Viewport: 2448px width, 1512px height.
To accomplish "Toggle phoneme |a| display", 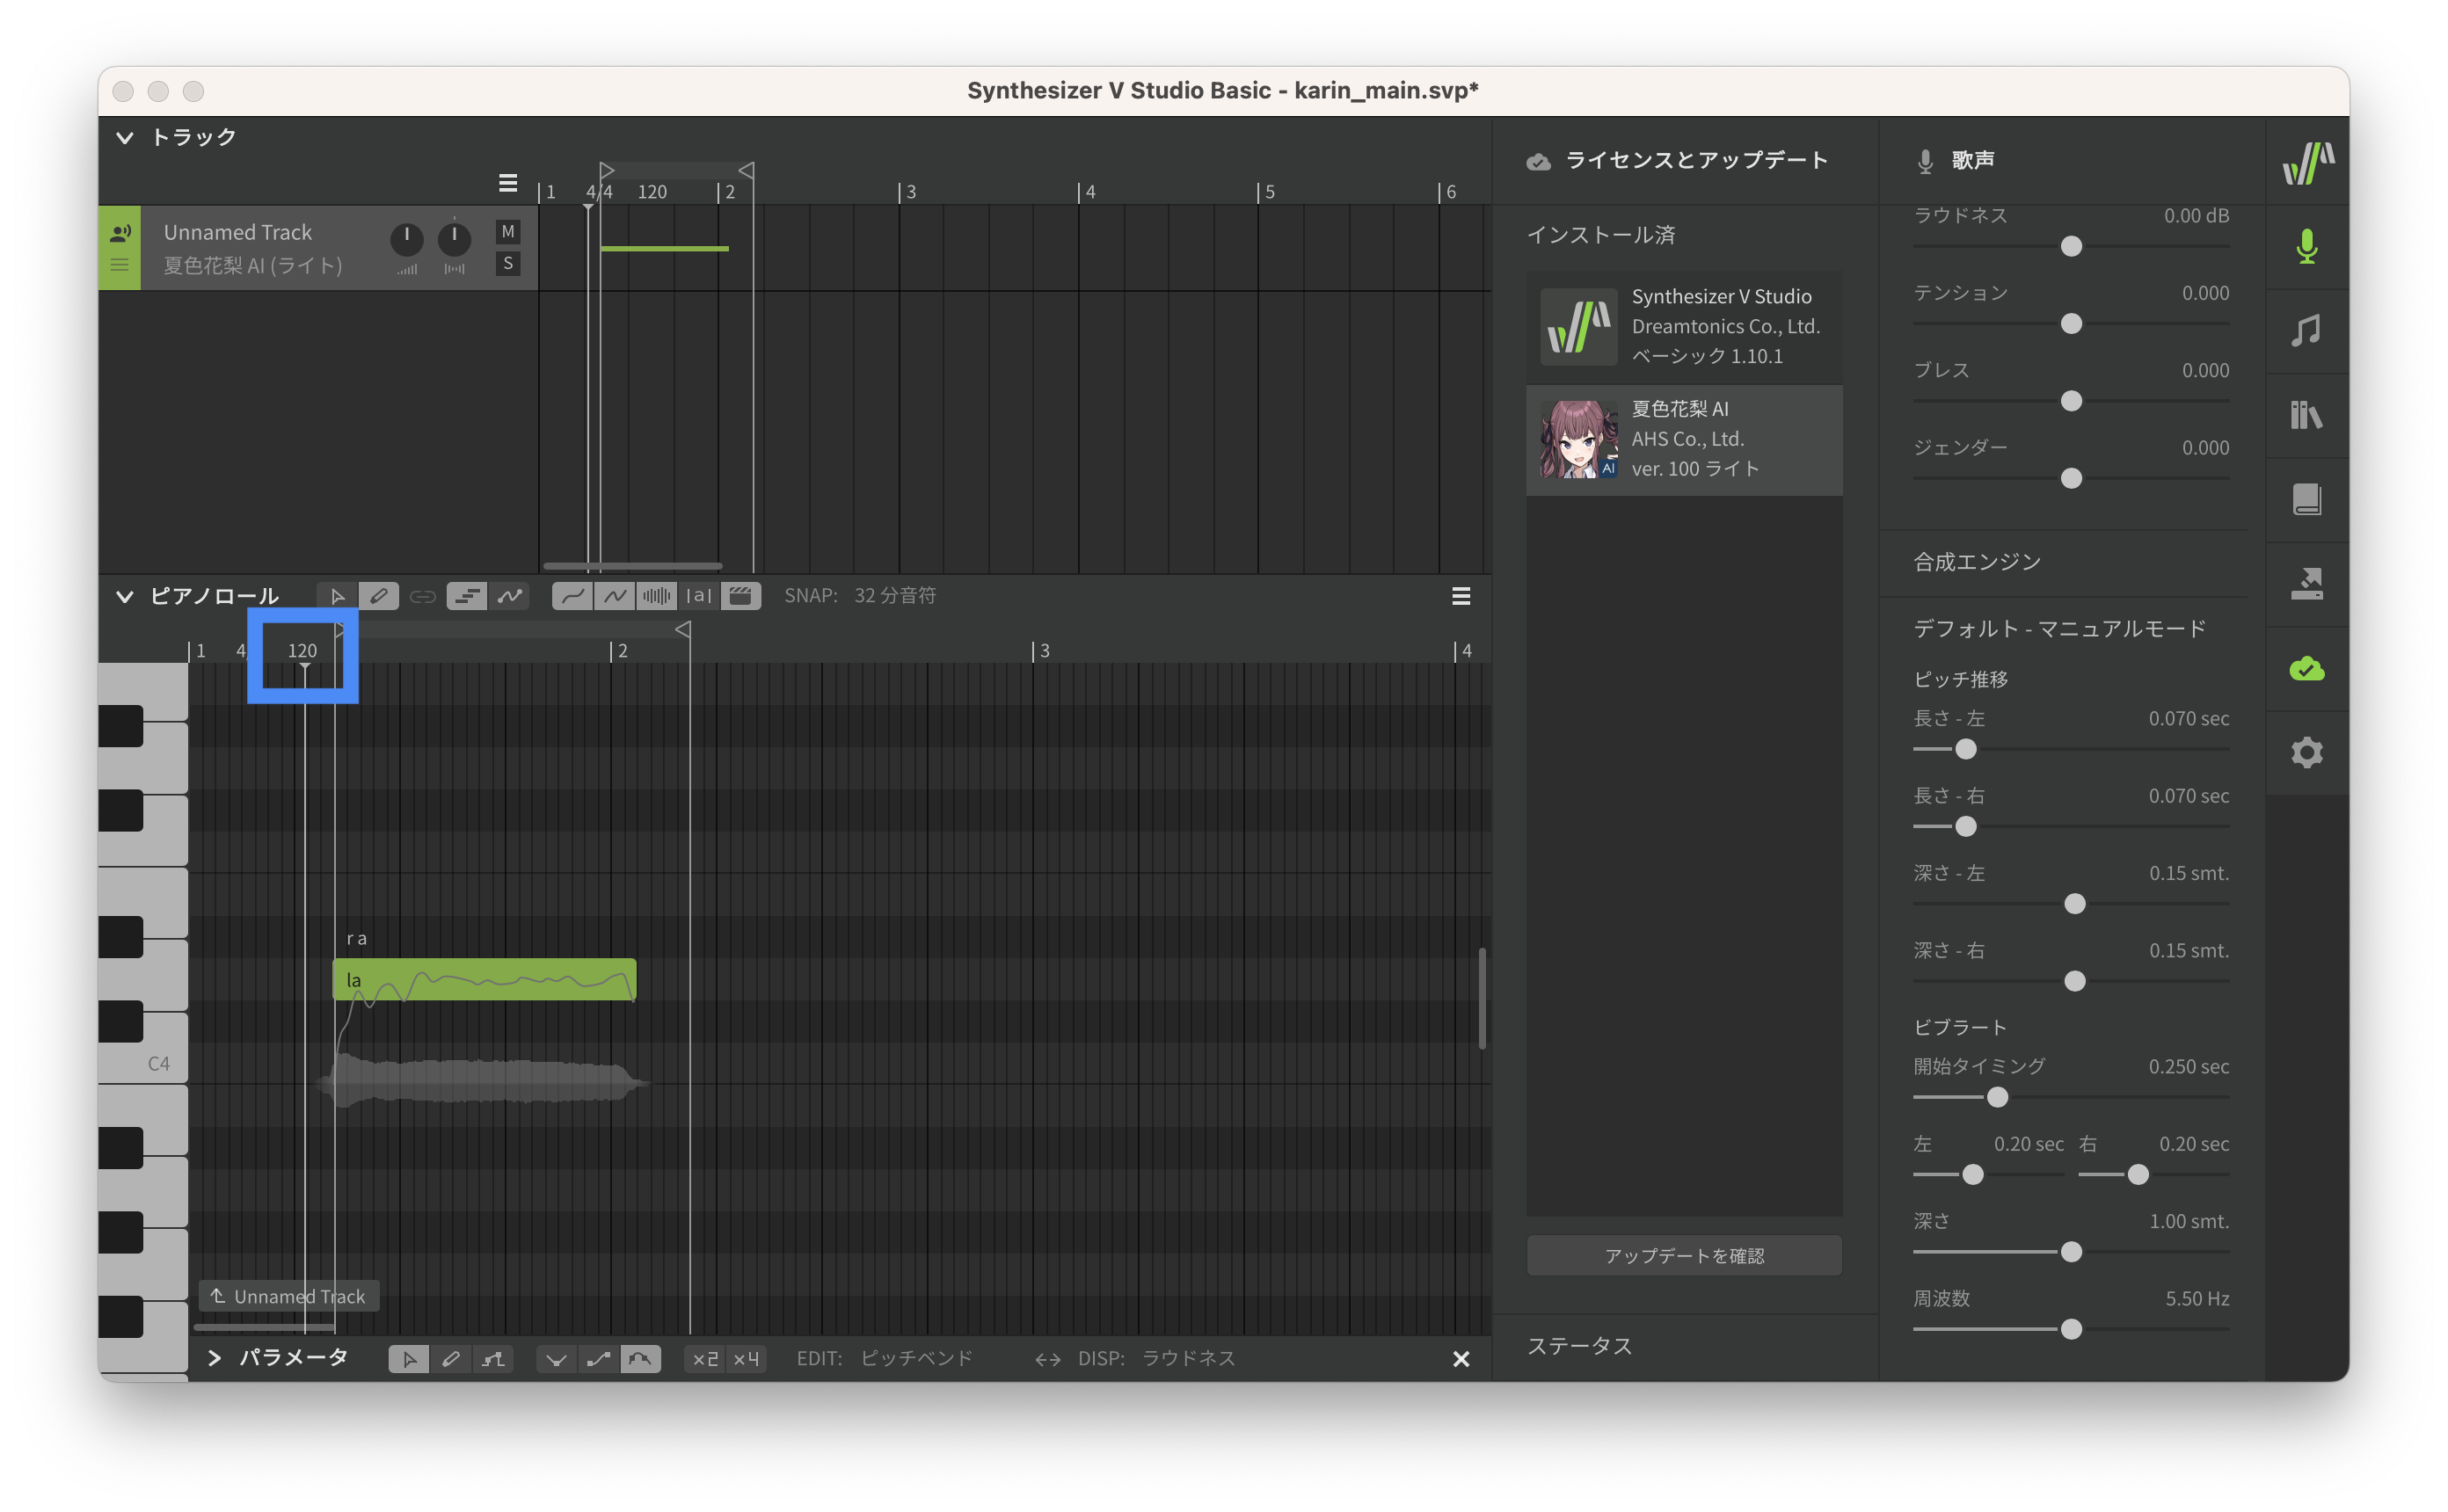I will click(699, 596).
